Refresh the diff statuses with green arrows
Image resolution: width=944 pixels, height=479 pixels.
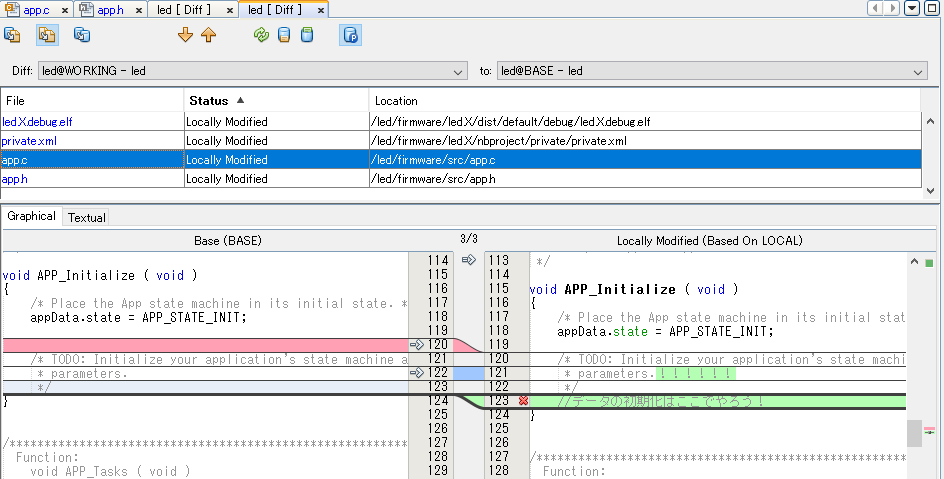(261, 35)
